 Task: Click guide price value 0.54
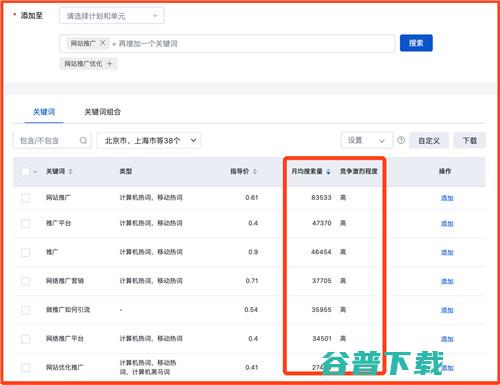point(251,310)
